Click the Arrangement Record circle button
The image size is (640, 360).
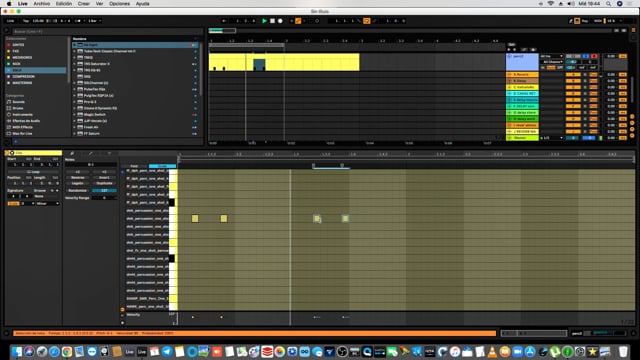click(x=280, y=21)
